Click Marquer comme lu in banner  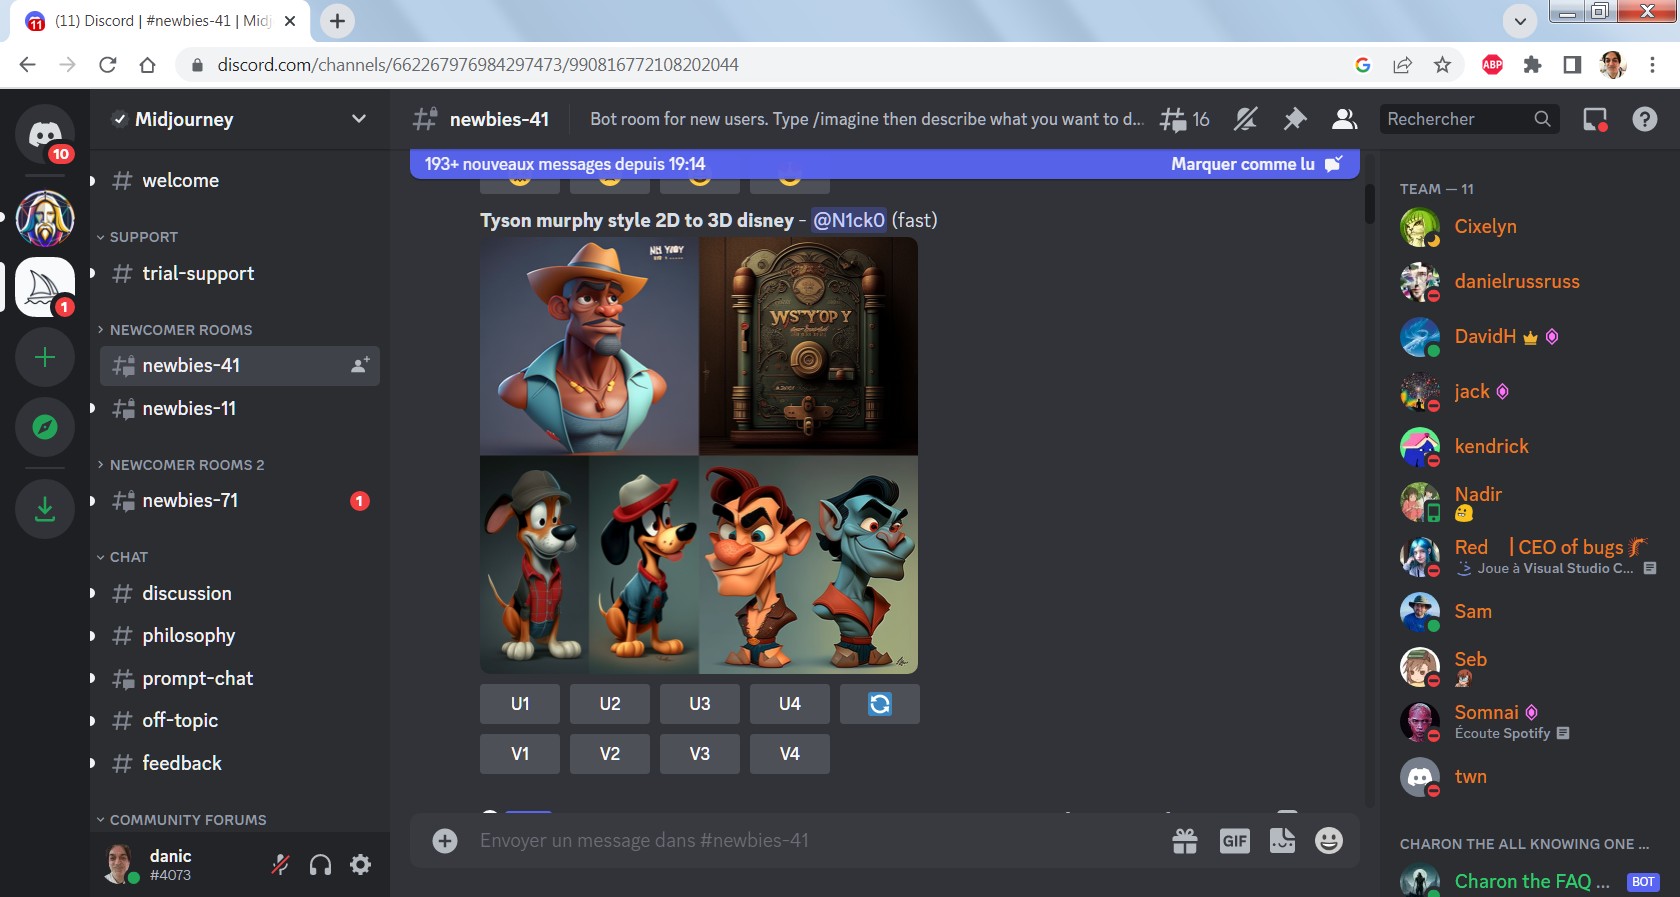1257,164
